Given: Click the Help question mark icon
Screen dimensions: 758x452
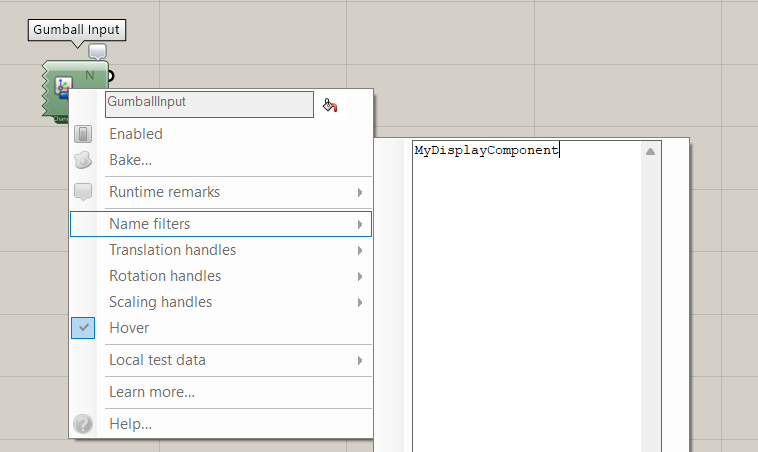Looking at the screenshot, I should point(84,424).
